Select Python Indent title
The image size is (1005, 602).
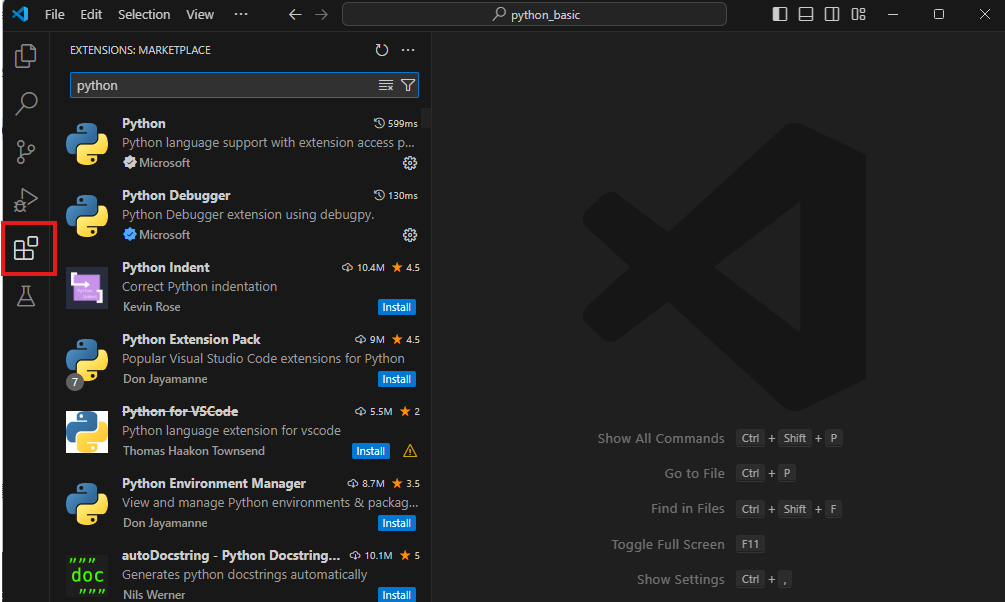tap(166, 267)
